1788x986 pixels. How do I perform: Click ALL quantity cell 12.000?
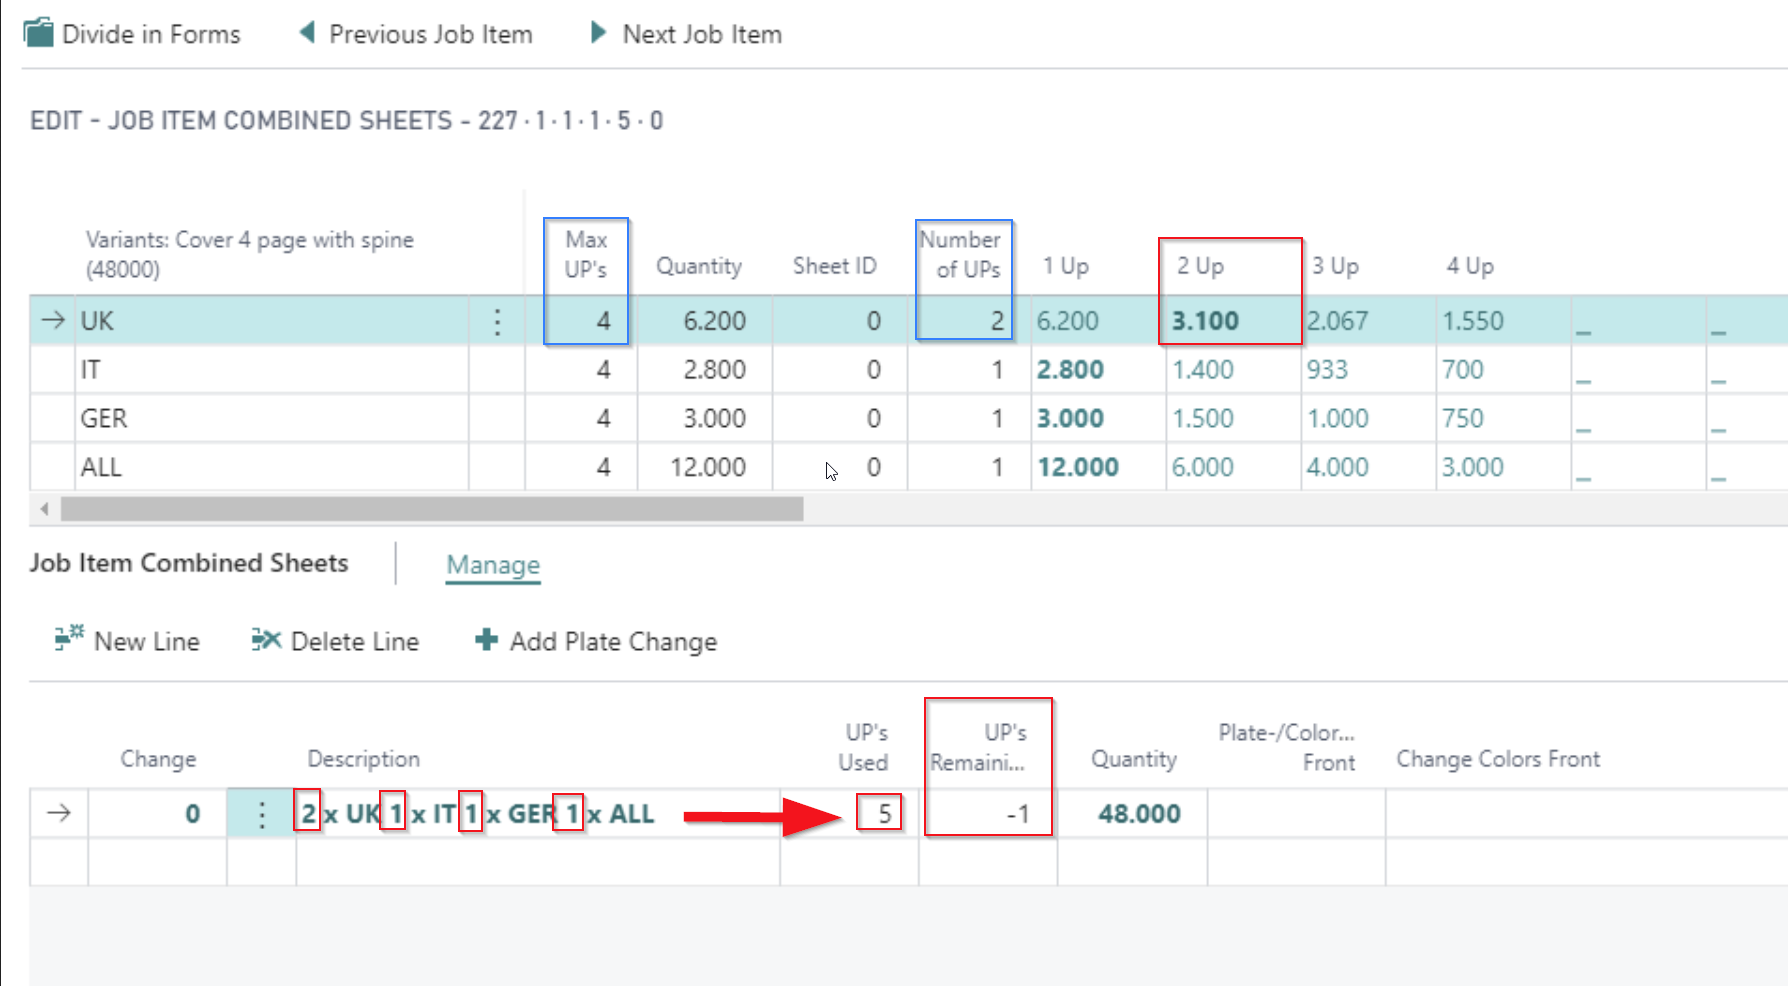coord(704,467)
